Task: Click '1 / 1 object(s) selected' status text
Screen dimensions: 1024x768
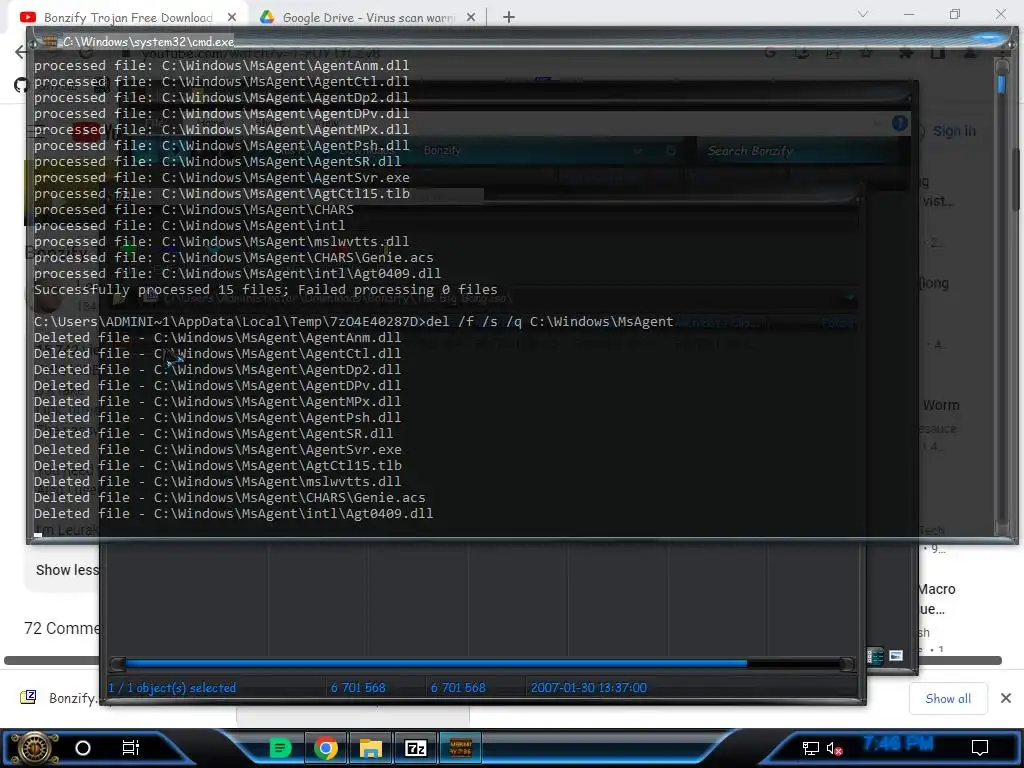Action: pyautogui.click(x=172, y=688)
